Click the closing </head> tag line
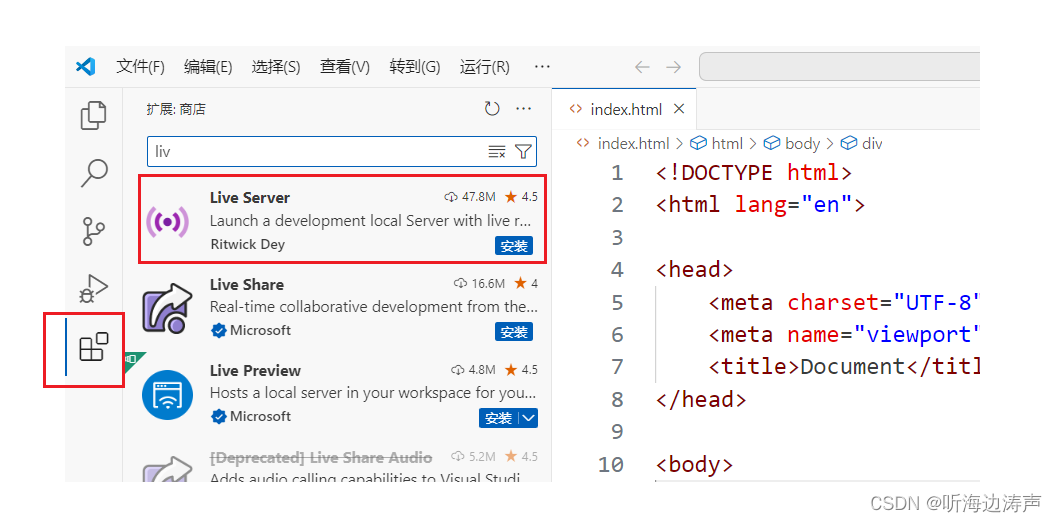The image size is (1057, 522). point(701,399)
